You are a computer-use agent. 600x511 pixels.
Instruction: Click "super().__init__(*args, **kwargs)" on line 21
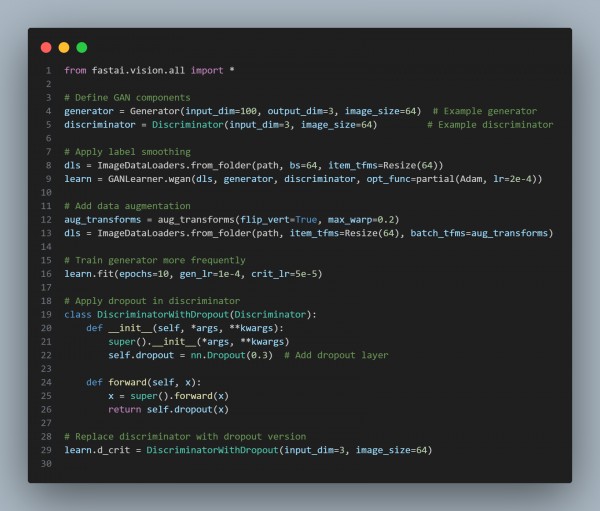[x=199, y=342]
